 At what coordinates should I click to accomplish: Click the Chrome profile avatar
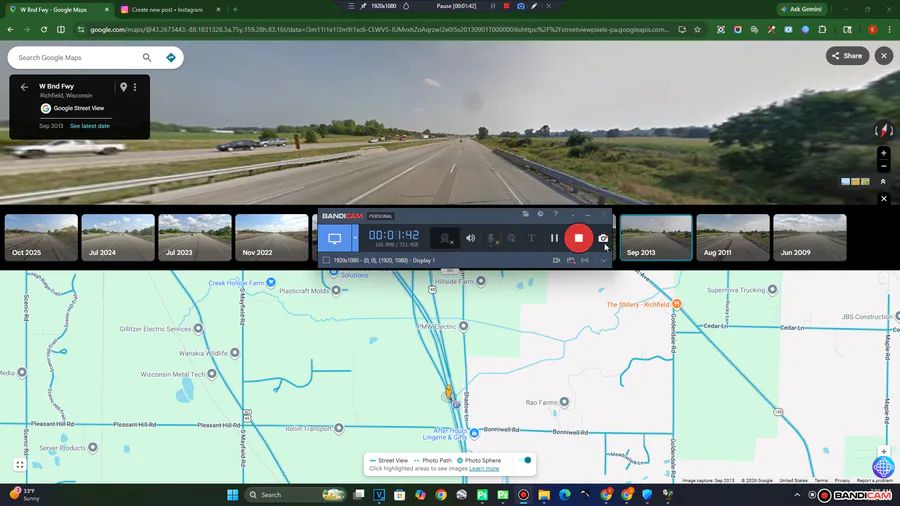[872, 29]
